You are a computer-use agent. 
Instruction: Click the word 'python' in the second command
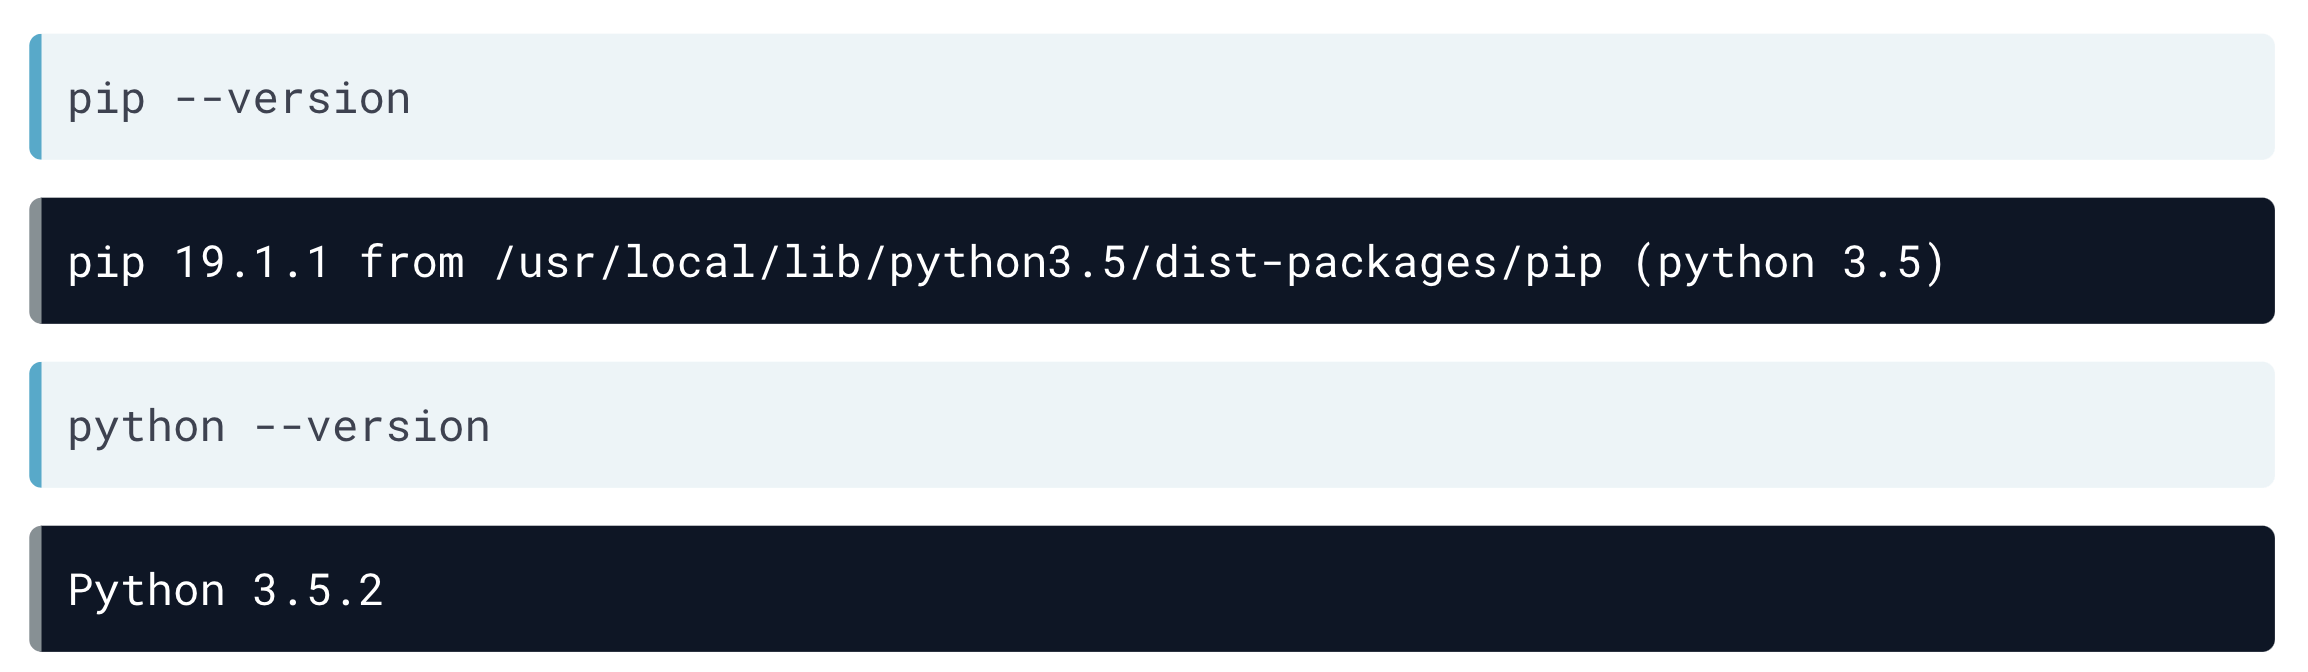146,428
